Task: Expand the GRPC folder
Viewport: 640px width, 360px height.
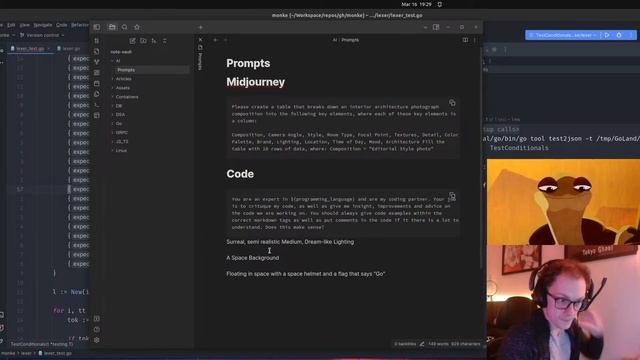Action: pyautogui.click(x=121, y=133)
